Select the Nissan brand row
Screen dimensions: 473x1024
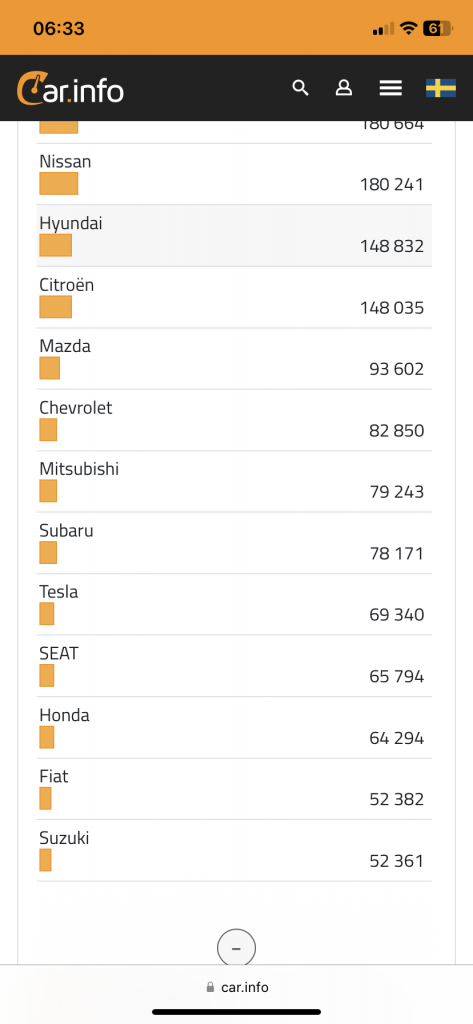pos(234,174)
